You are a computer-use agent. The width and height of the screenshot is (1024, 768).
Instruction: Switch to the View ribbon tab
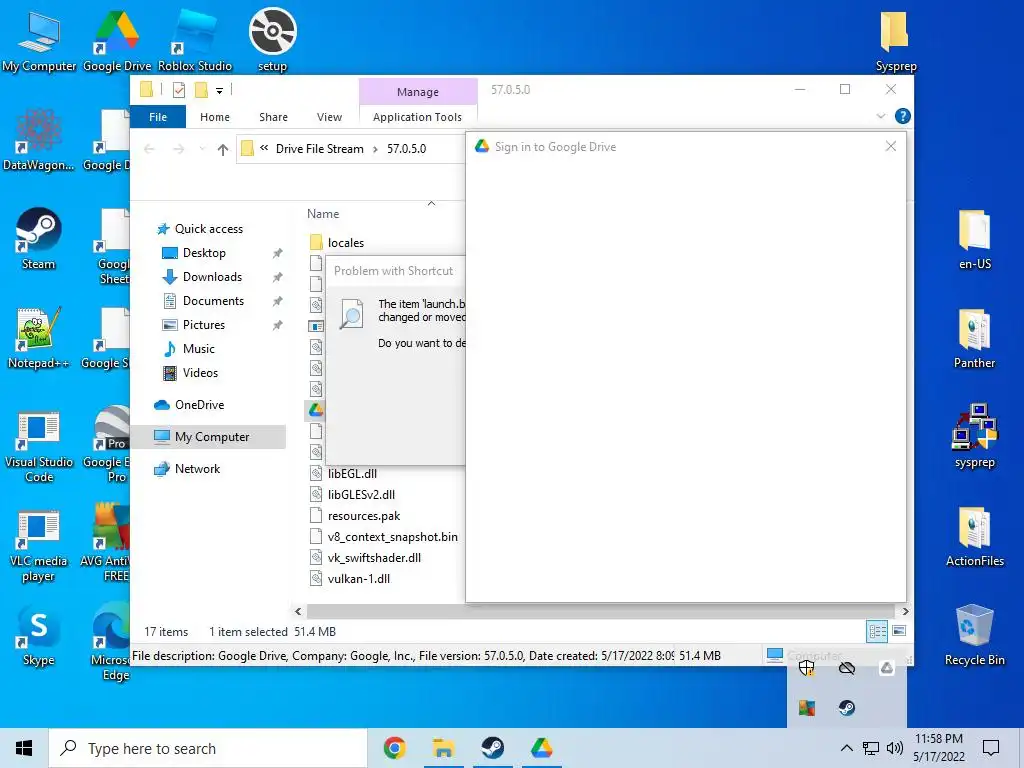point(329,117)
